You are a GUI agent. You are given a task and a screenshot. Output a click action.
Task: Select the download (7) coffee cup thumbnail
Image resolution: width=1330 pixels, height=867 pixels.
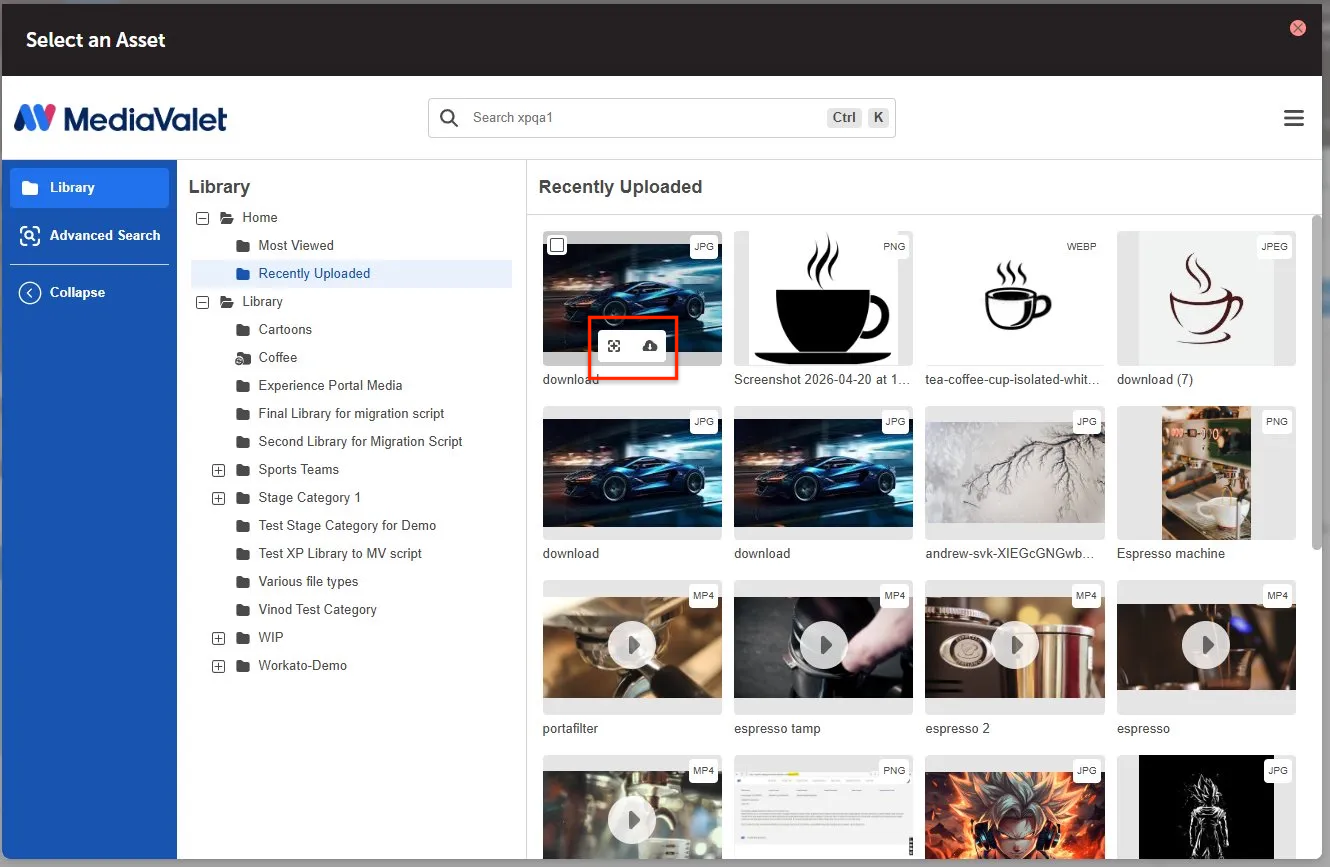pos(1206,298)
